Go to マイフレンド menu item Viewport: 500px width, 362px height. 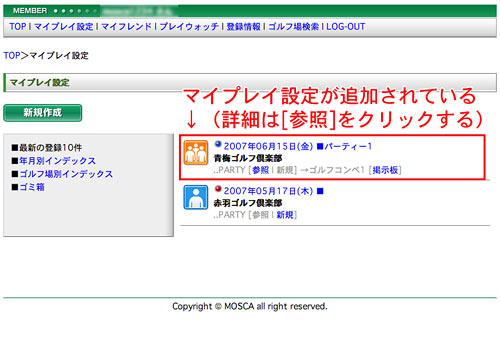(x=126, y=27)
